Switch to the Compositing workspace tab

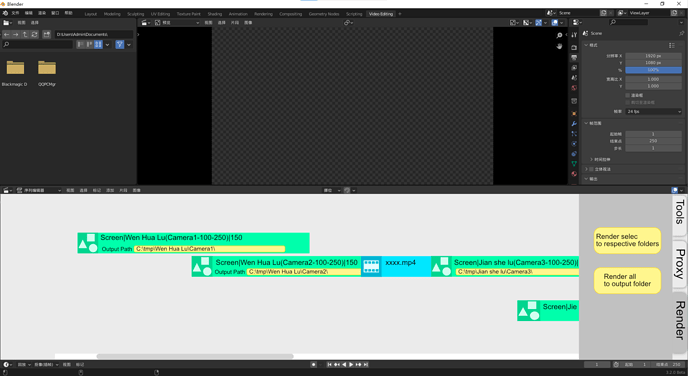(290, 14)
